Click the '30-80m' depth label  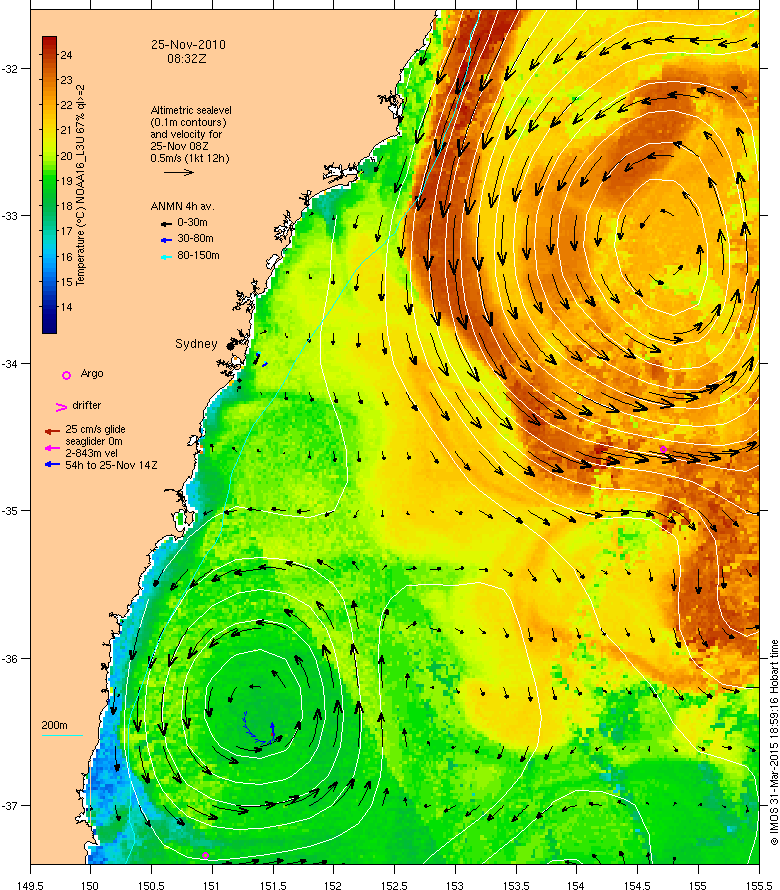point(195,238)
